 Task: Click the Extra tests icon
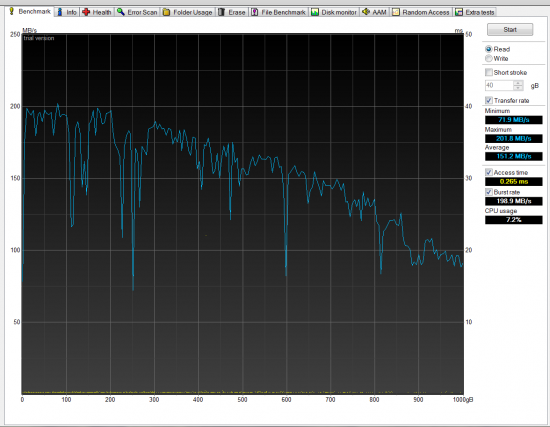[458, 12]
